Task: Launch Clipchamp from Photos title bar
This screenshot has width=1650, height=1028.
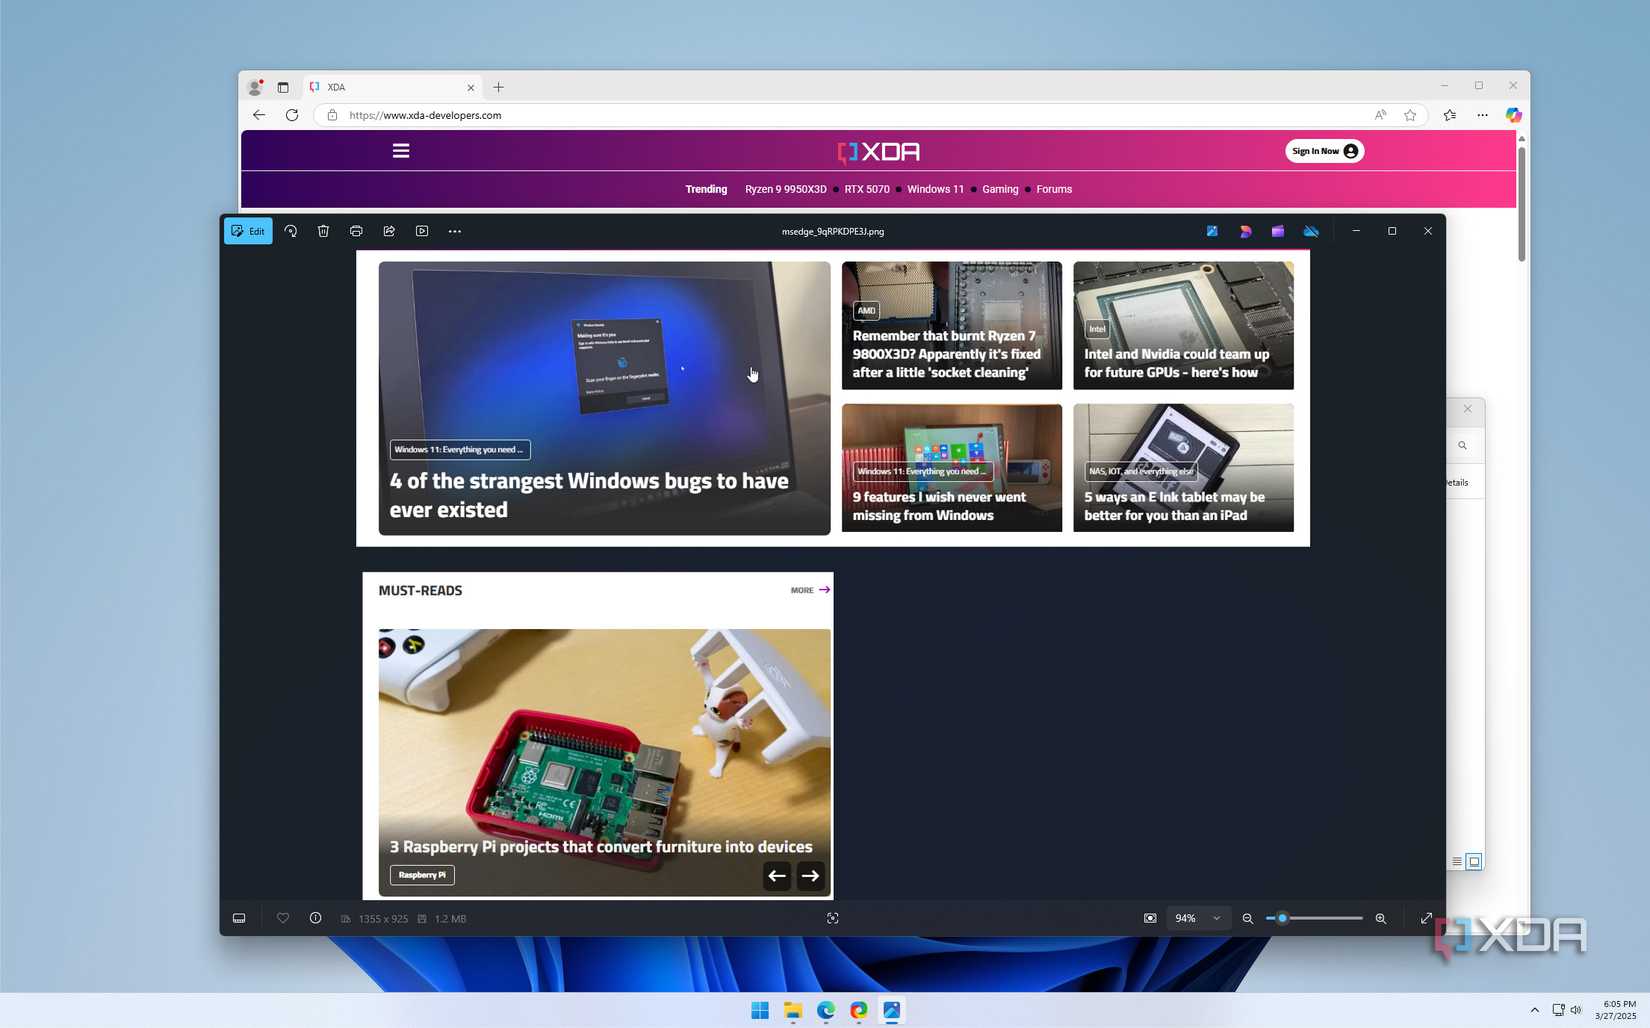Action: pyautogui.click(x=1278, y=231)
